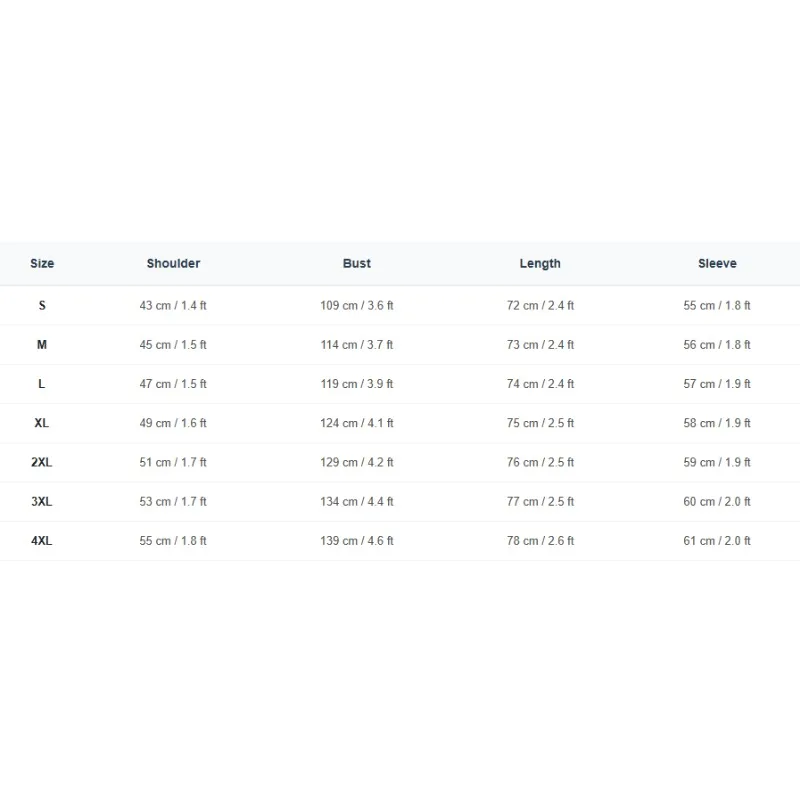Click 4XL shoulder value 55 cm / 1.8 ft
Image resolution: width=800 pixels, height=800 pixels.
point(173,541)
